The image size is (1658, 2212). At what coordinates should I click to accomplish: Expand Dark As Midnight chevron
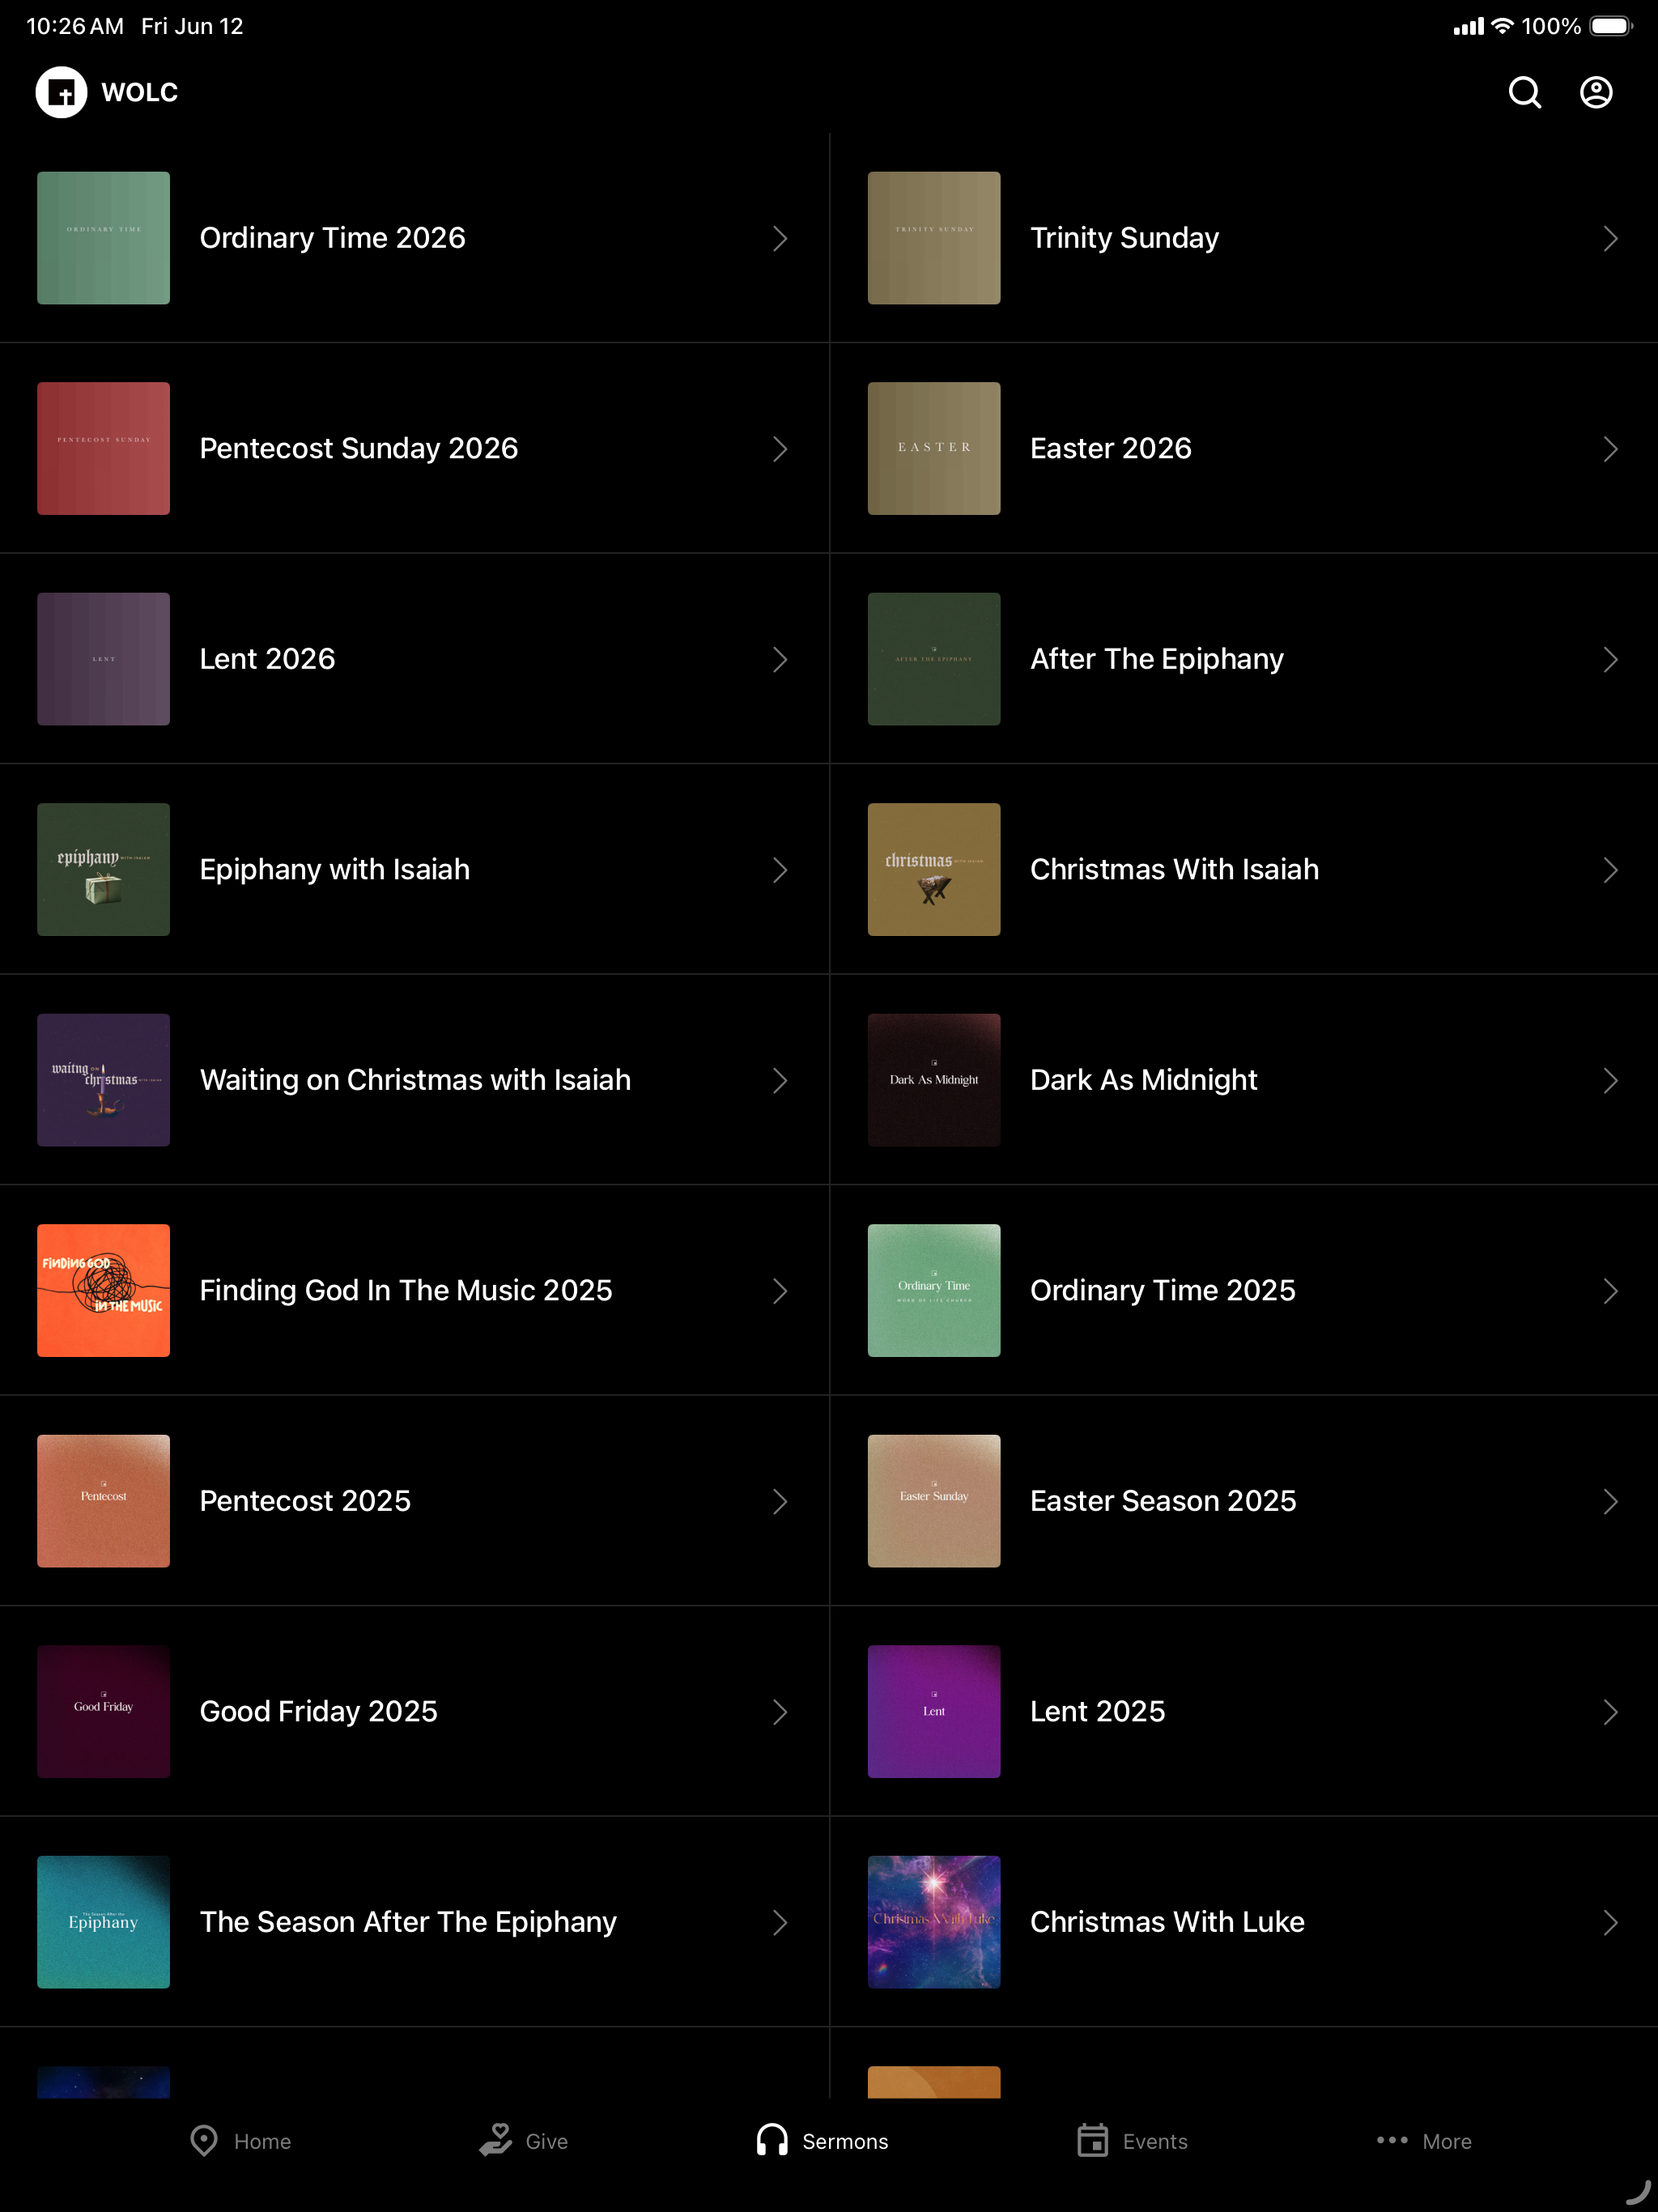[x=1610, y=1080]
